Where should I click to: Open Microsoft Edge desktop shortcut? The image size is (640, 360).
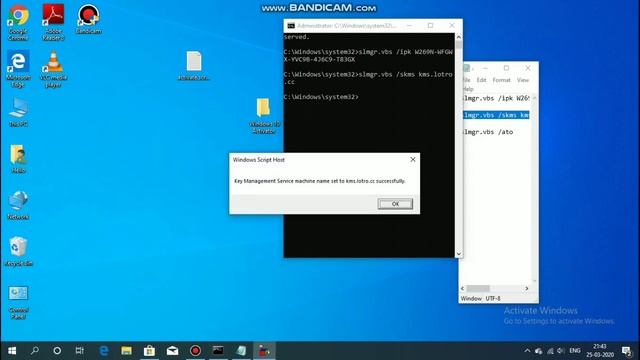pos(18,69)
